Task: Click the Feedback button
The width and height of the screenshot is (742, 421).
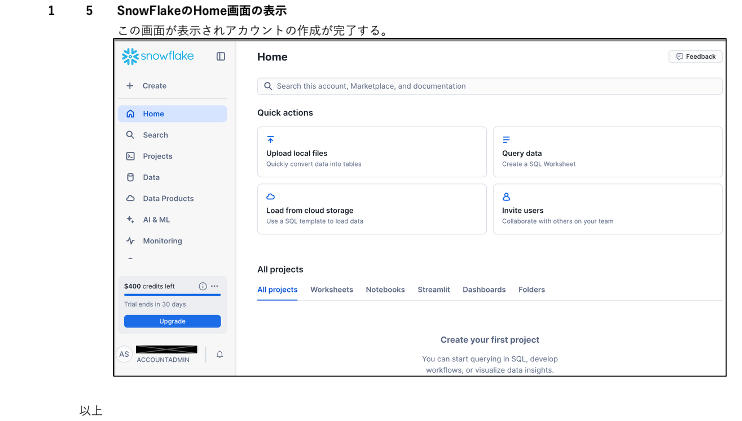Action: click(696, 56)
